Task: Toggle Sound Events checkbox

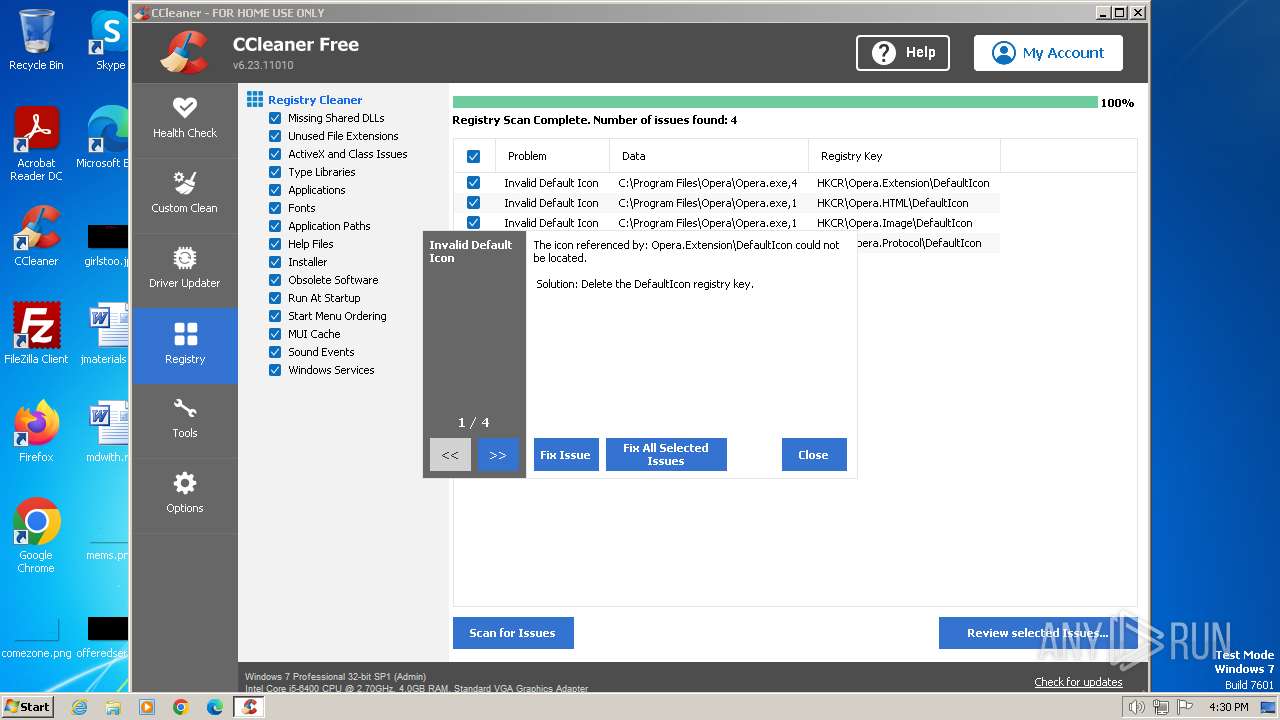Action: pyautogui.click(x=275, y=352)
